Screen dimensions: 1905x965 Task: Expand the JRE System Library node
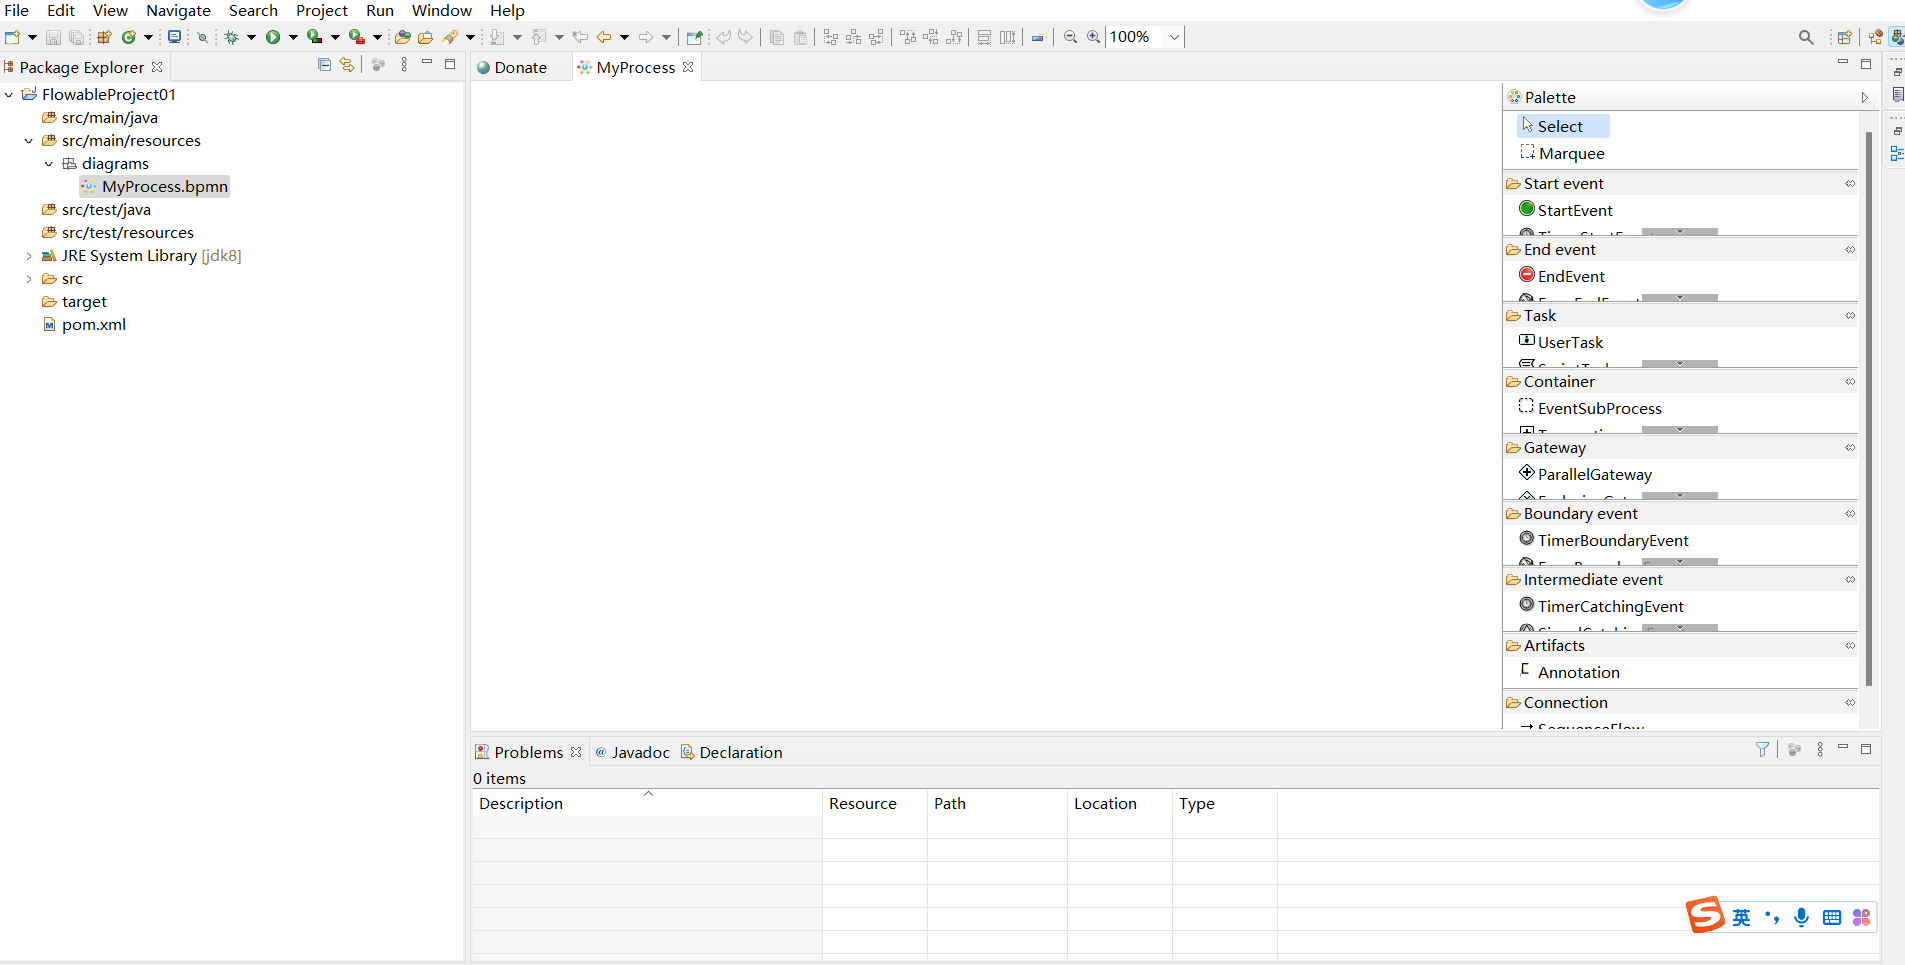27,255
